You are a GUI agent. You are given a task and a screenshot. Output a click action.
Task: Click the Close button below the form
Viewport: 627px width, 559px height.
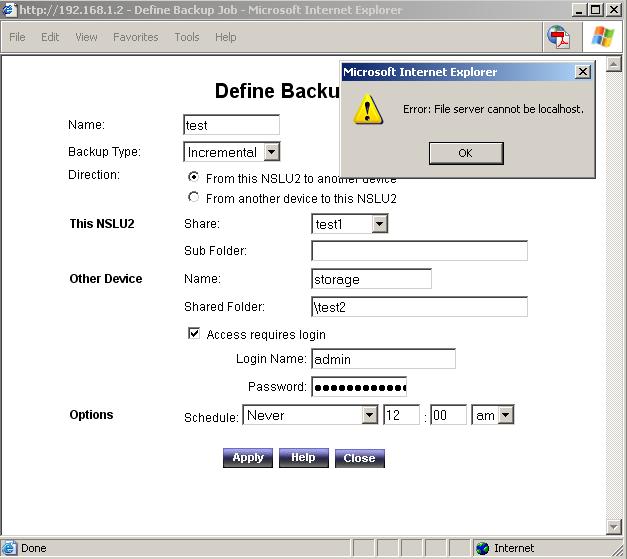point(359,458)
